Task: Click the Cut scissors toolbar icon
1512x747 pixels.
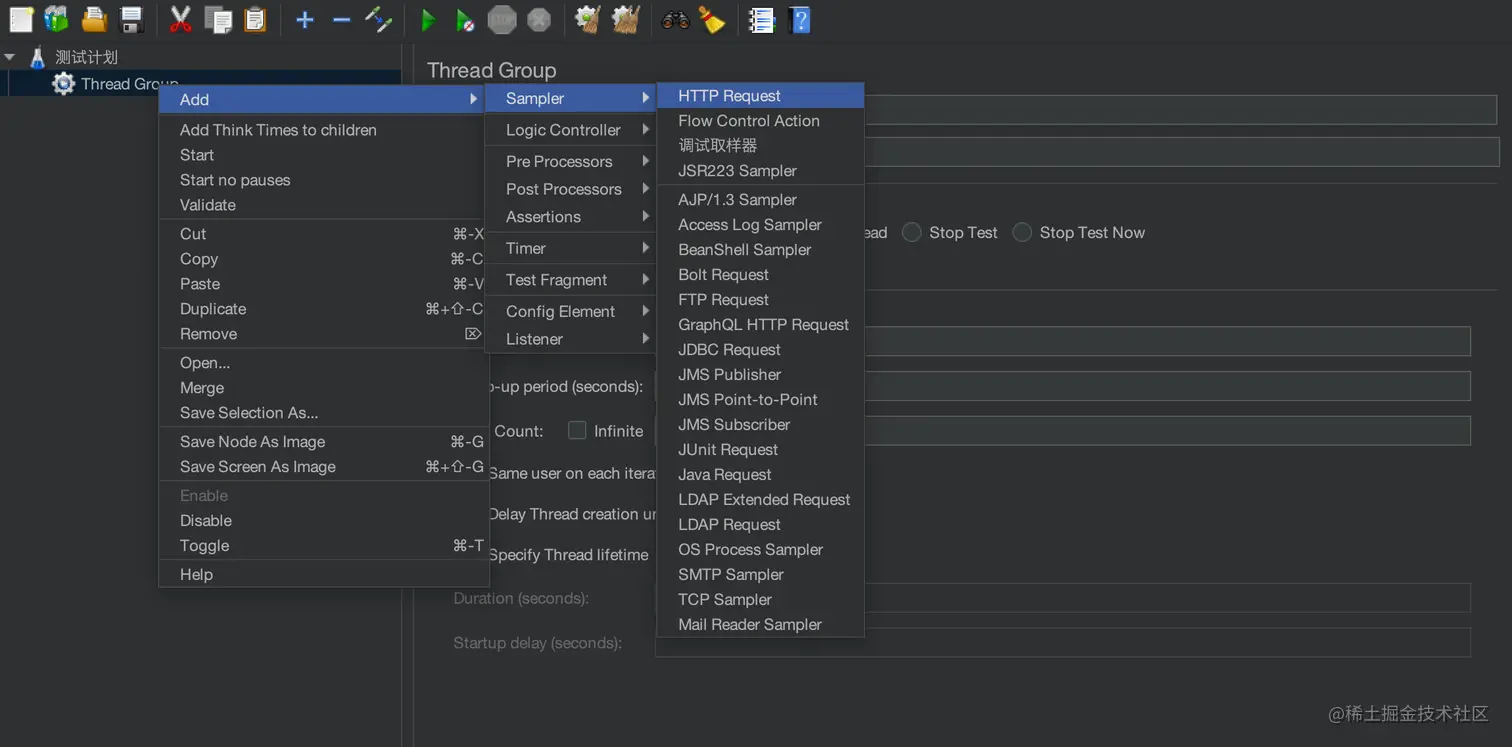Action: [x=180, y=19]
